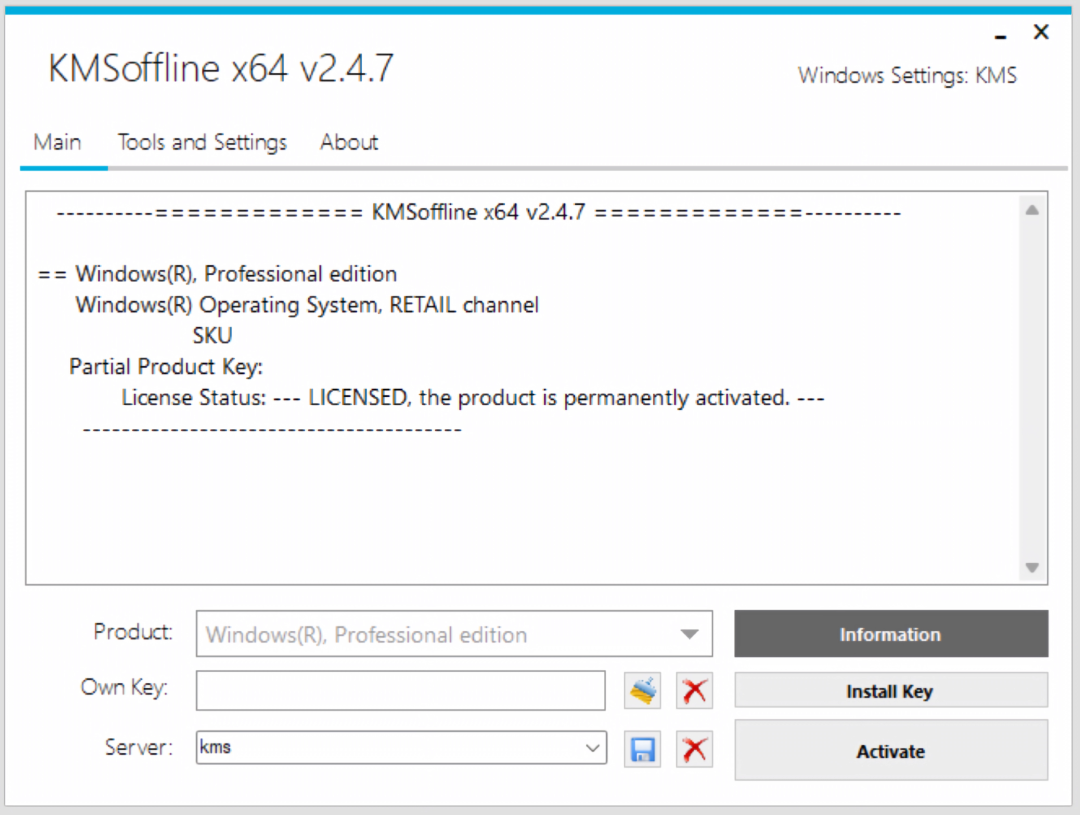Click the SKU line in the log
The width and height of the screenshot is (1080, 815).
tap(212, 336)
